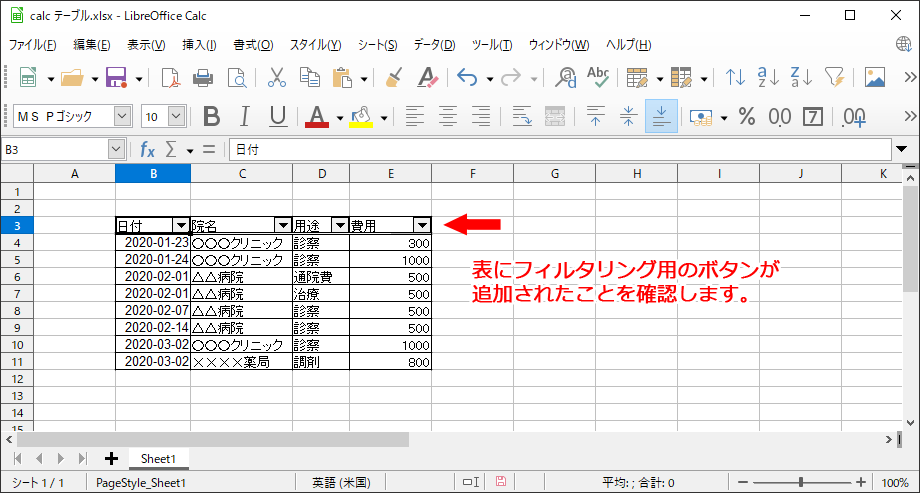Screen dimensions: 920x493
Task: Click the Undo arrow
Action: [x=466, y=77]
